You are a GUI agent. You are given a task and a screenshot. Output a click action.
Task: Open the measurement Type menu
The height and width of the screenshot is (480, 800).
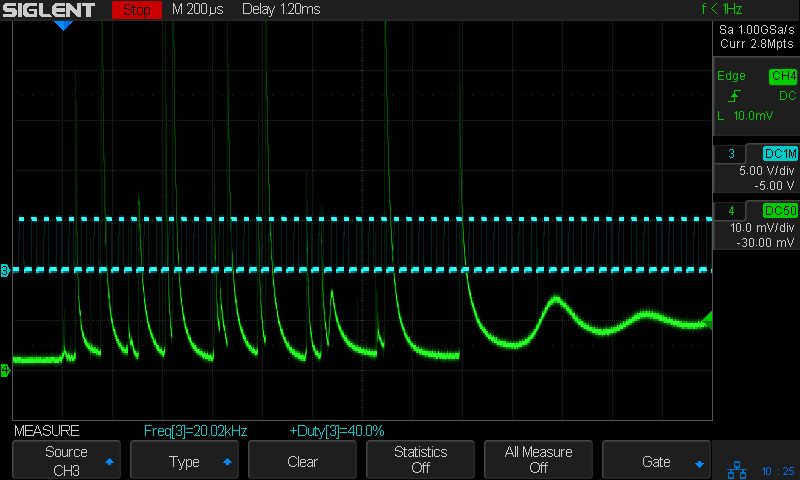pos(184,461)
